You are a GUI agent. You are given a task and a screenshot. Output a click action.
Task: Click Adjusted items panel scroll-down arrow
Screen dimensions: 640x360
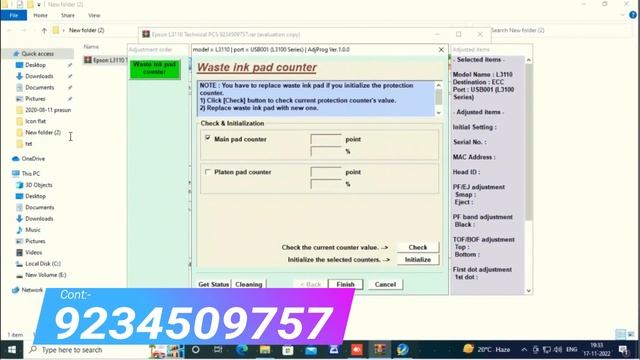coord(529,291)
